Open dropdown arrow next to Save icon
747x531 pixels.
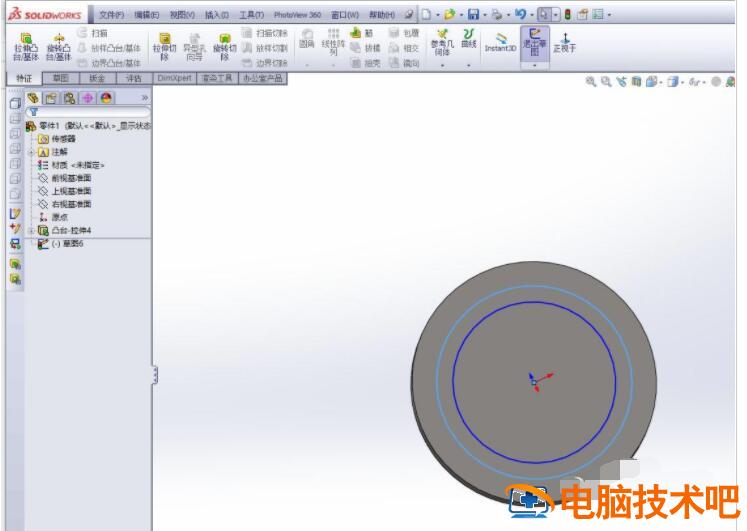(x=485, y=15)
